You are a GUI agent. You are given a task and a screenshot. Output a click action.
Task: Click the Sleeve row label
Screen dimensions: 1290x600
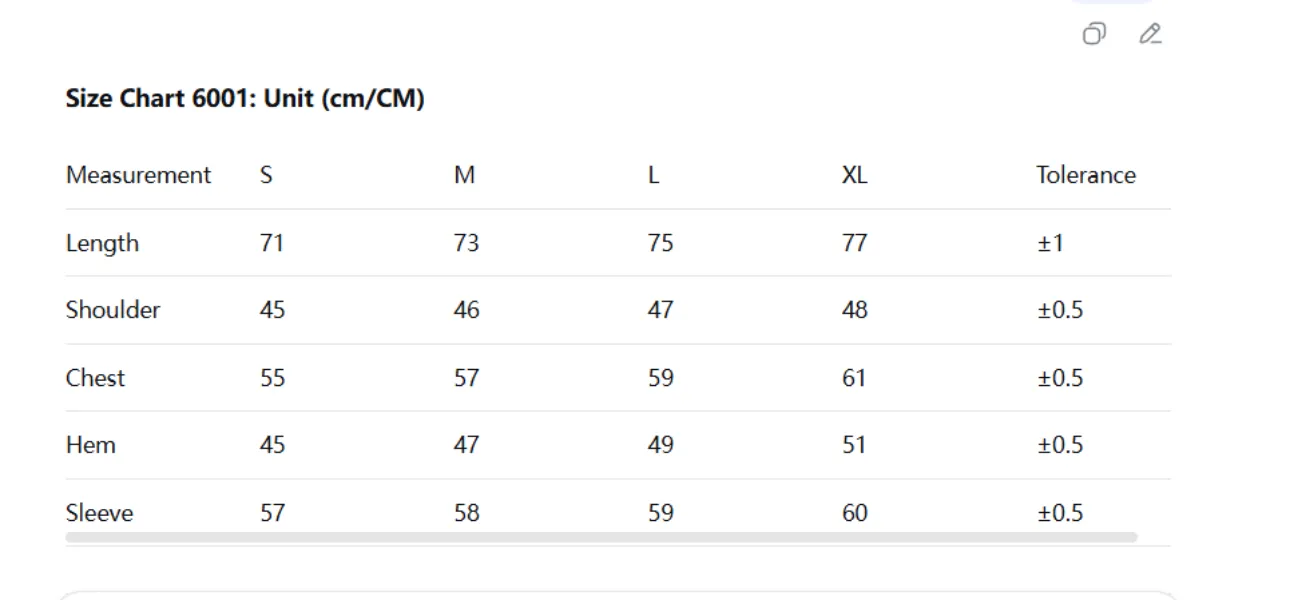pyautogui.click(x=99, y=513)
